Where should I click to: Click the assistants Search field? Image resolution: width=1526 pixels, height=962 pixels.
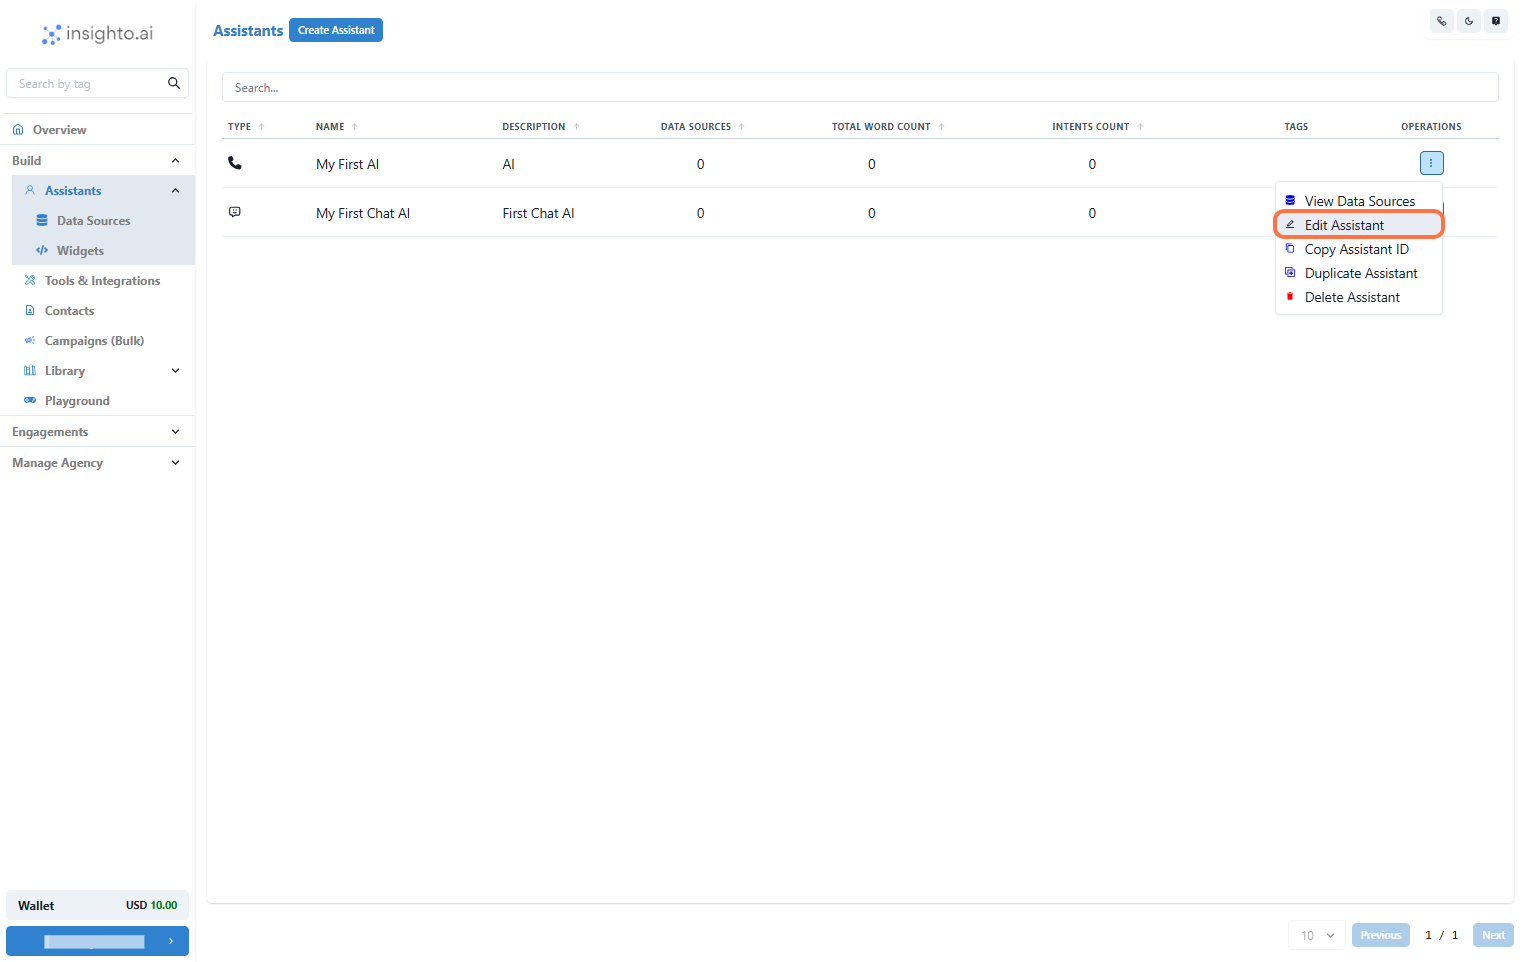pos(860,87)
